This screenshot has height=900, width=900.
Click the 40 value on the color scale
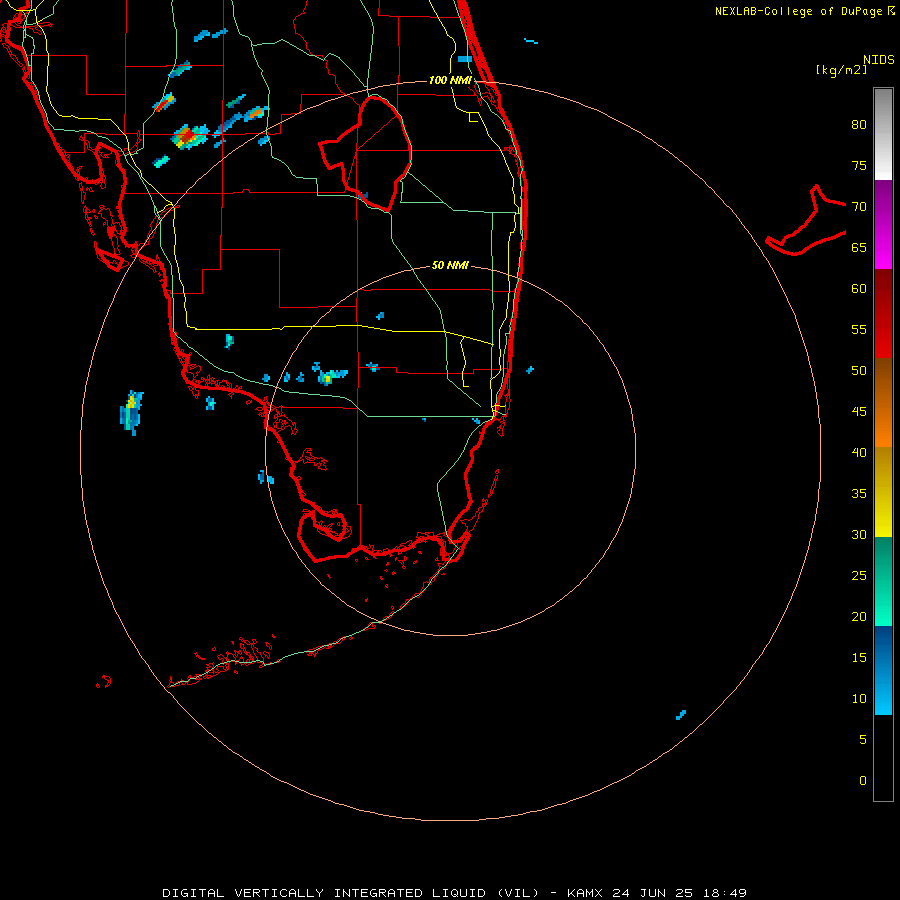coord(859,452)
